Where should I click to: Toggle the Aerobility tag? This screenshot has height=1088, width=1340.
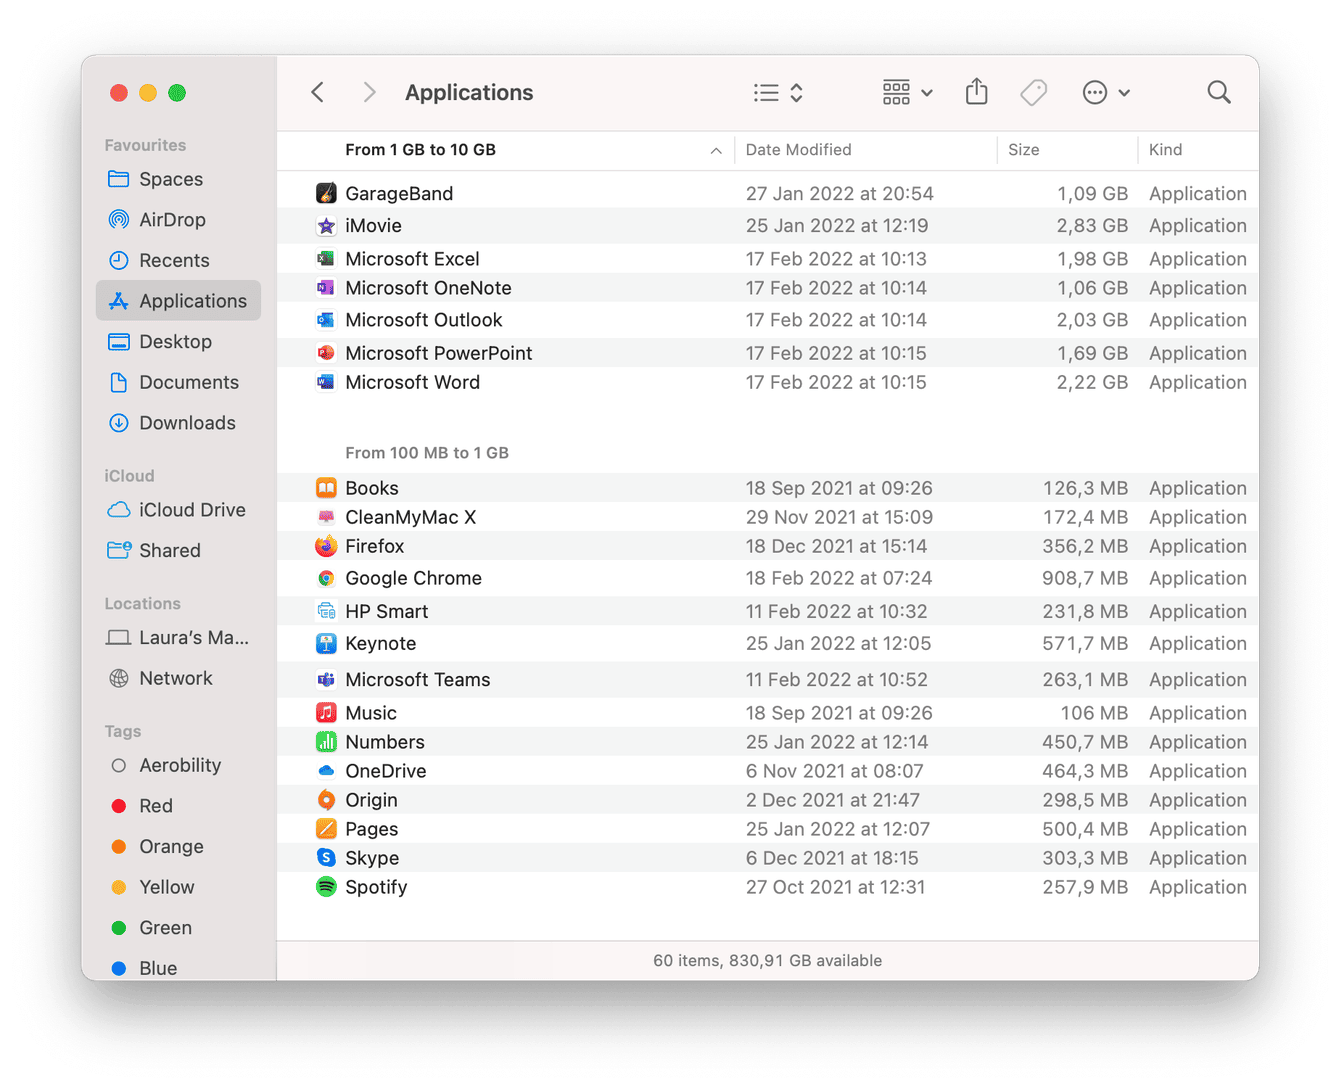coord(180,765)
